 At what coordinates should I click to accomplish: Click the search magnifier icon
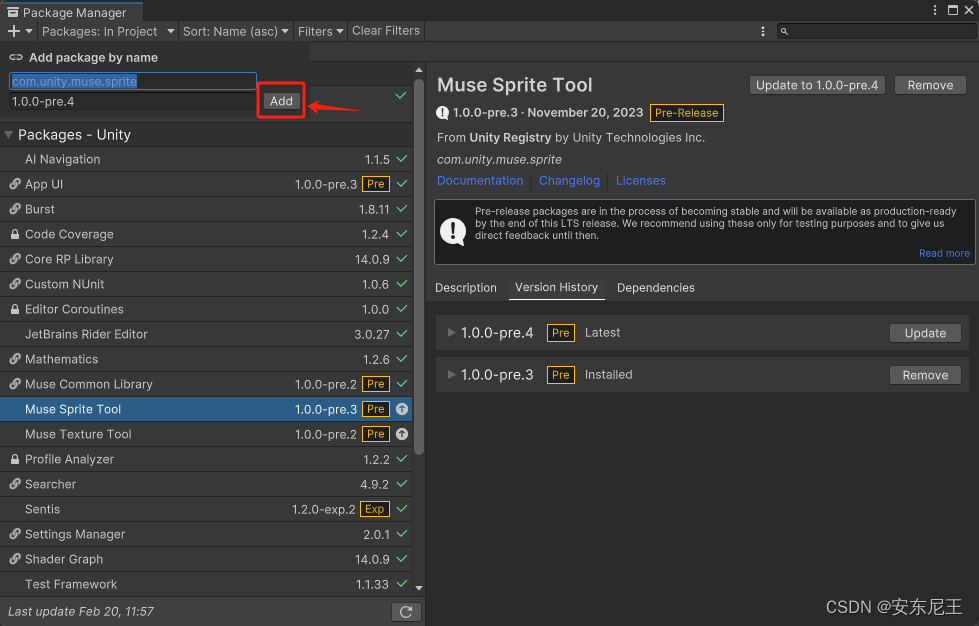click(x=785, y=31)
